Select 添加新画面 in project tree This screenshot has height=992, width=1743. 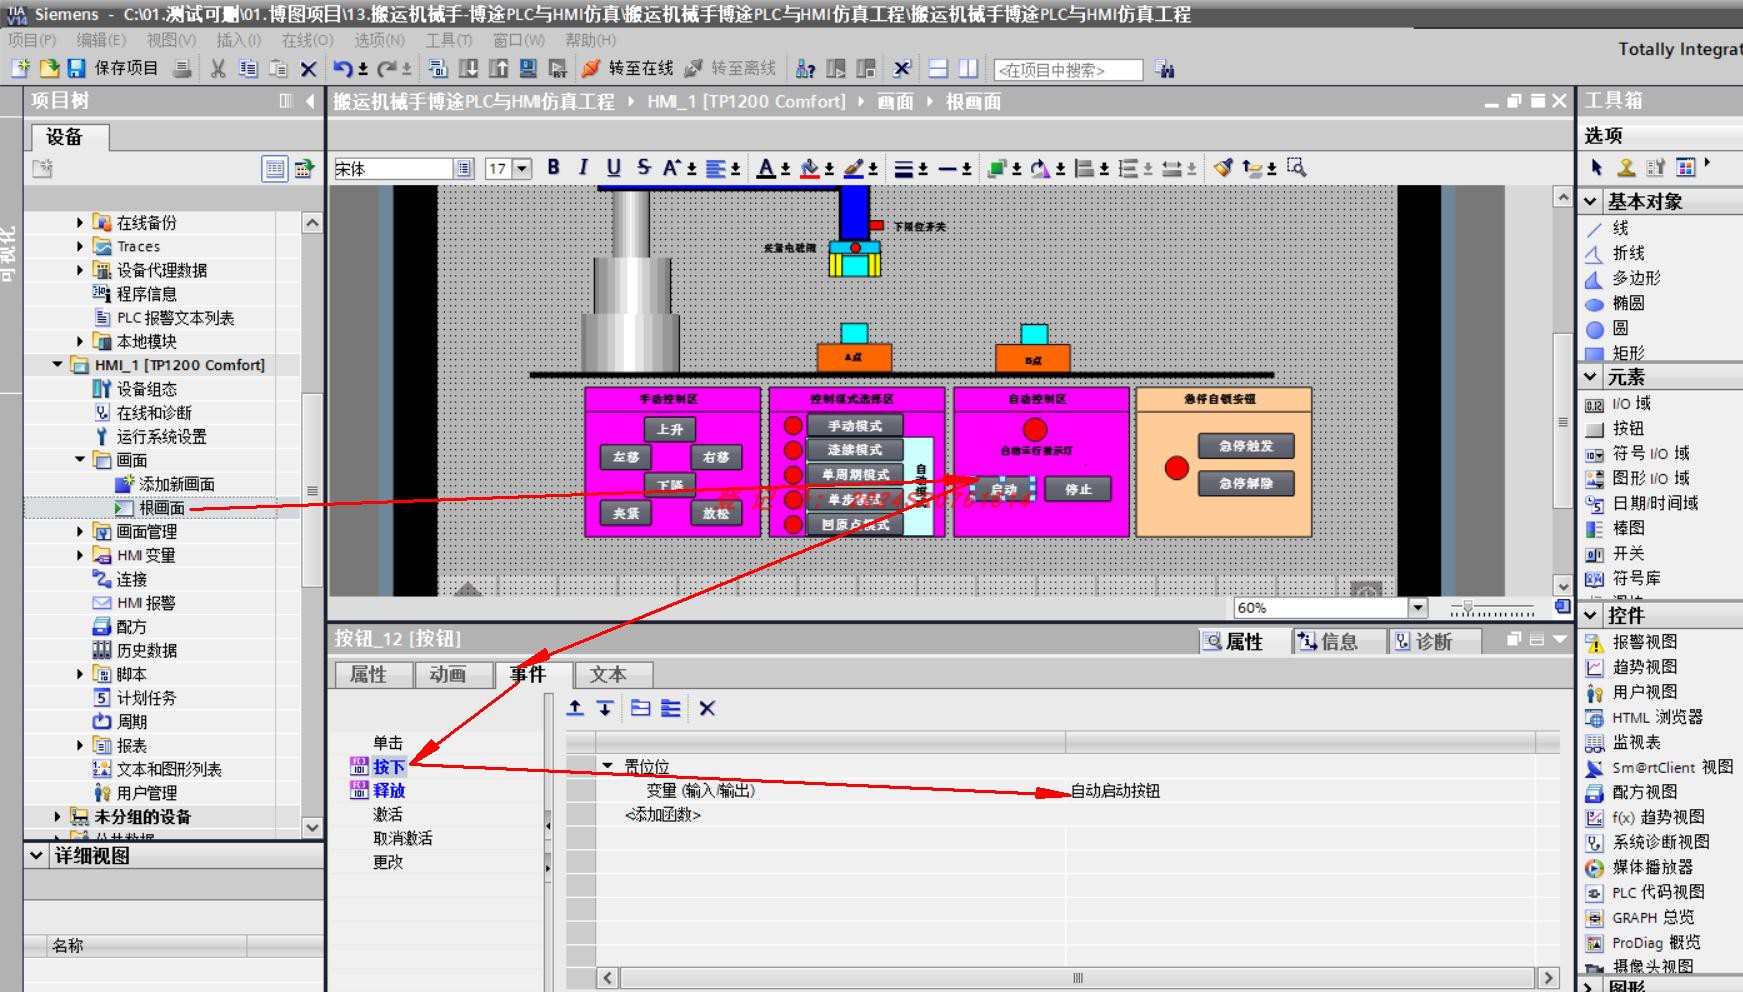176,484
